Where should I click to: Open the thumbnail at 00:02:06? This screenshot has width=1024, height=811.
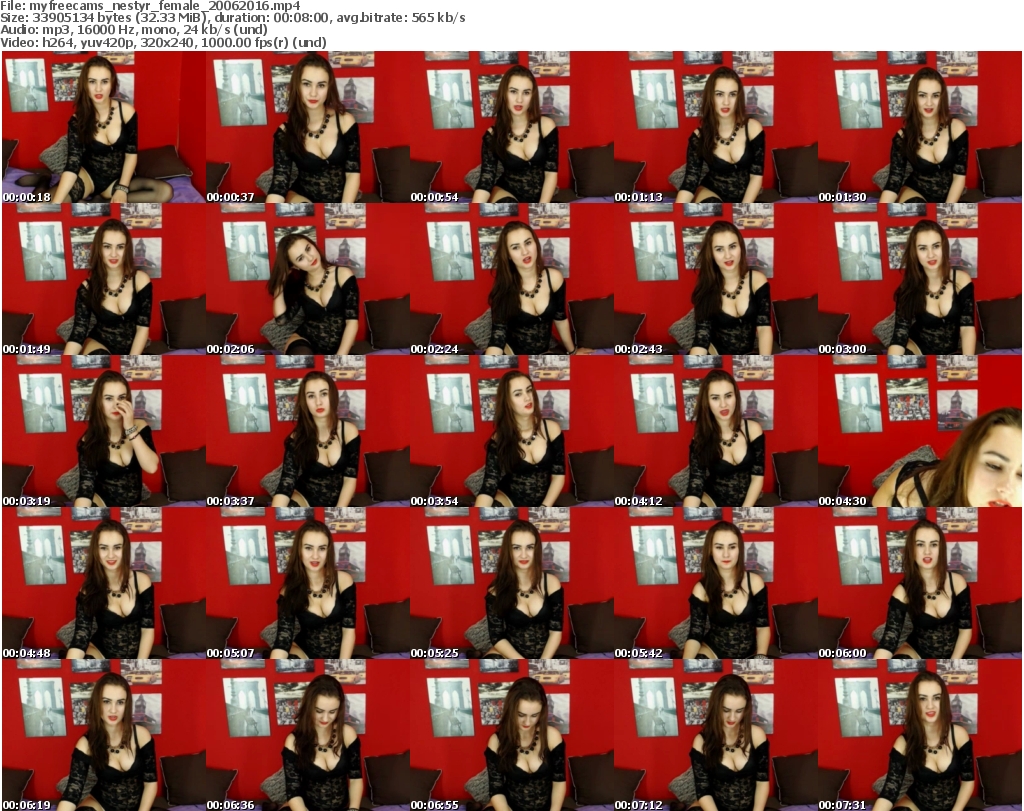308,279
